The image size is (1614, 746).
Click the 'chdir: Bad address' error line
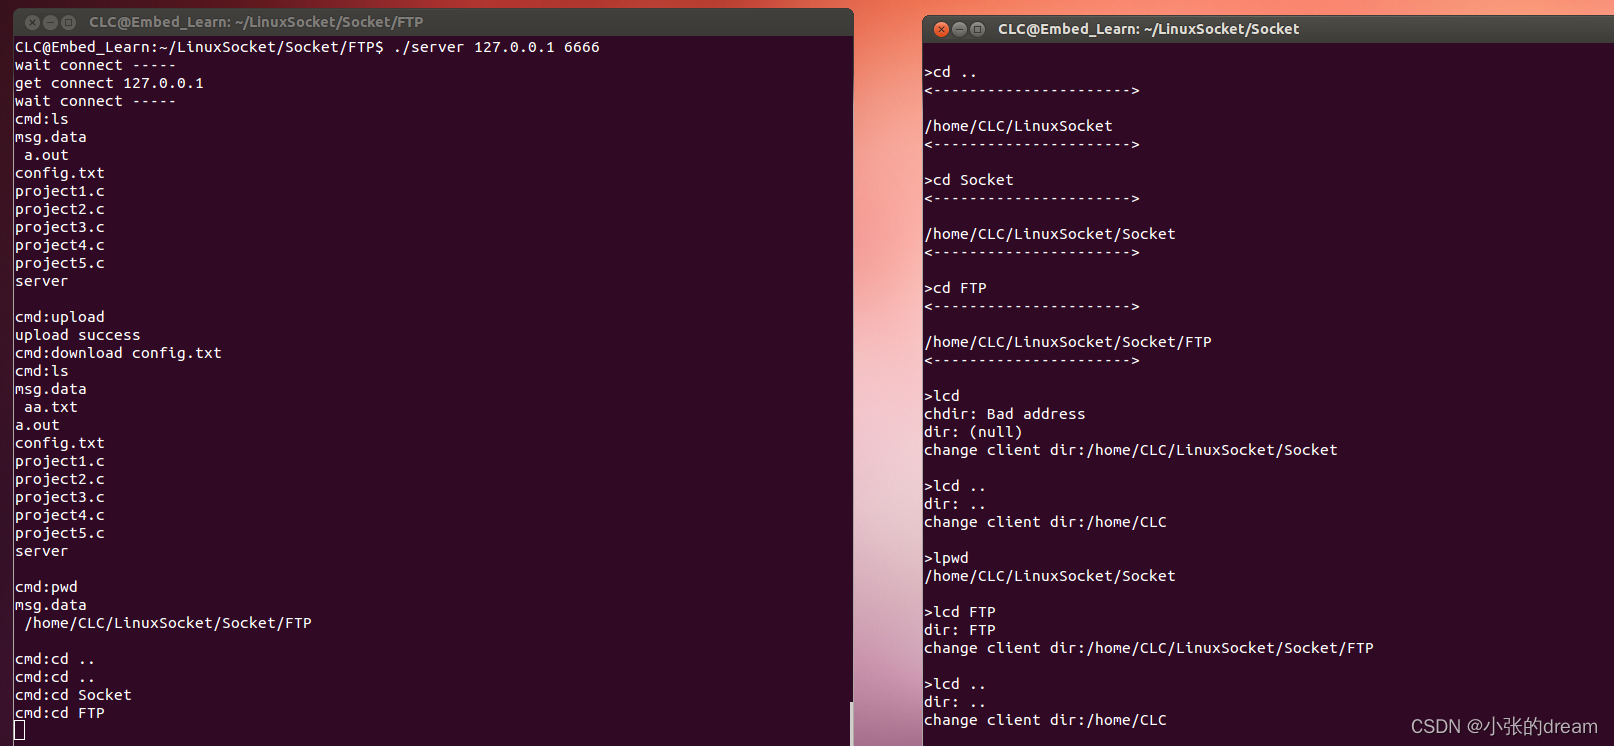point(1004,414)
